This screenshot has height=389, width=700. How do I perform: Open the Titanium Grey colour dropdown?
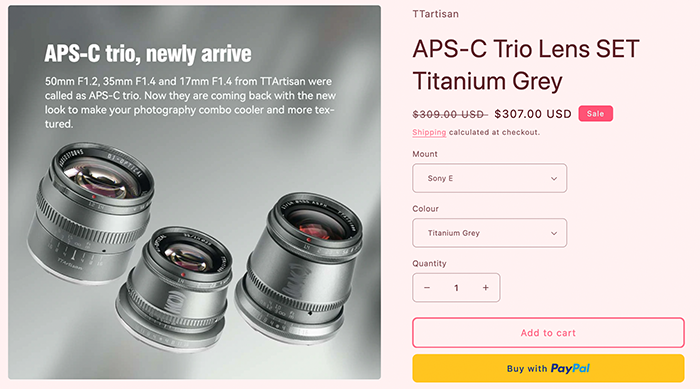click(490, 233)
